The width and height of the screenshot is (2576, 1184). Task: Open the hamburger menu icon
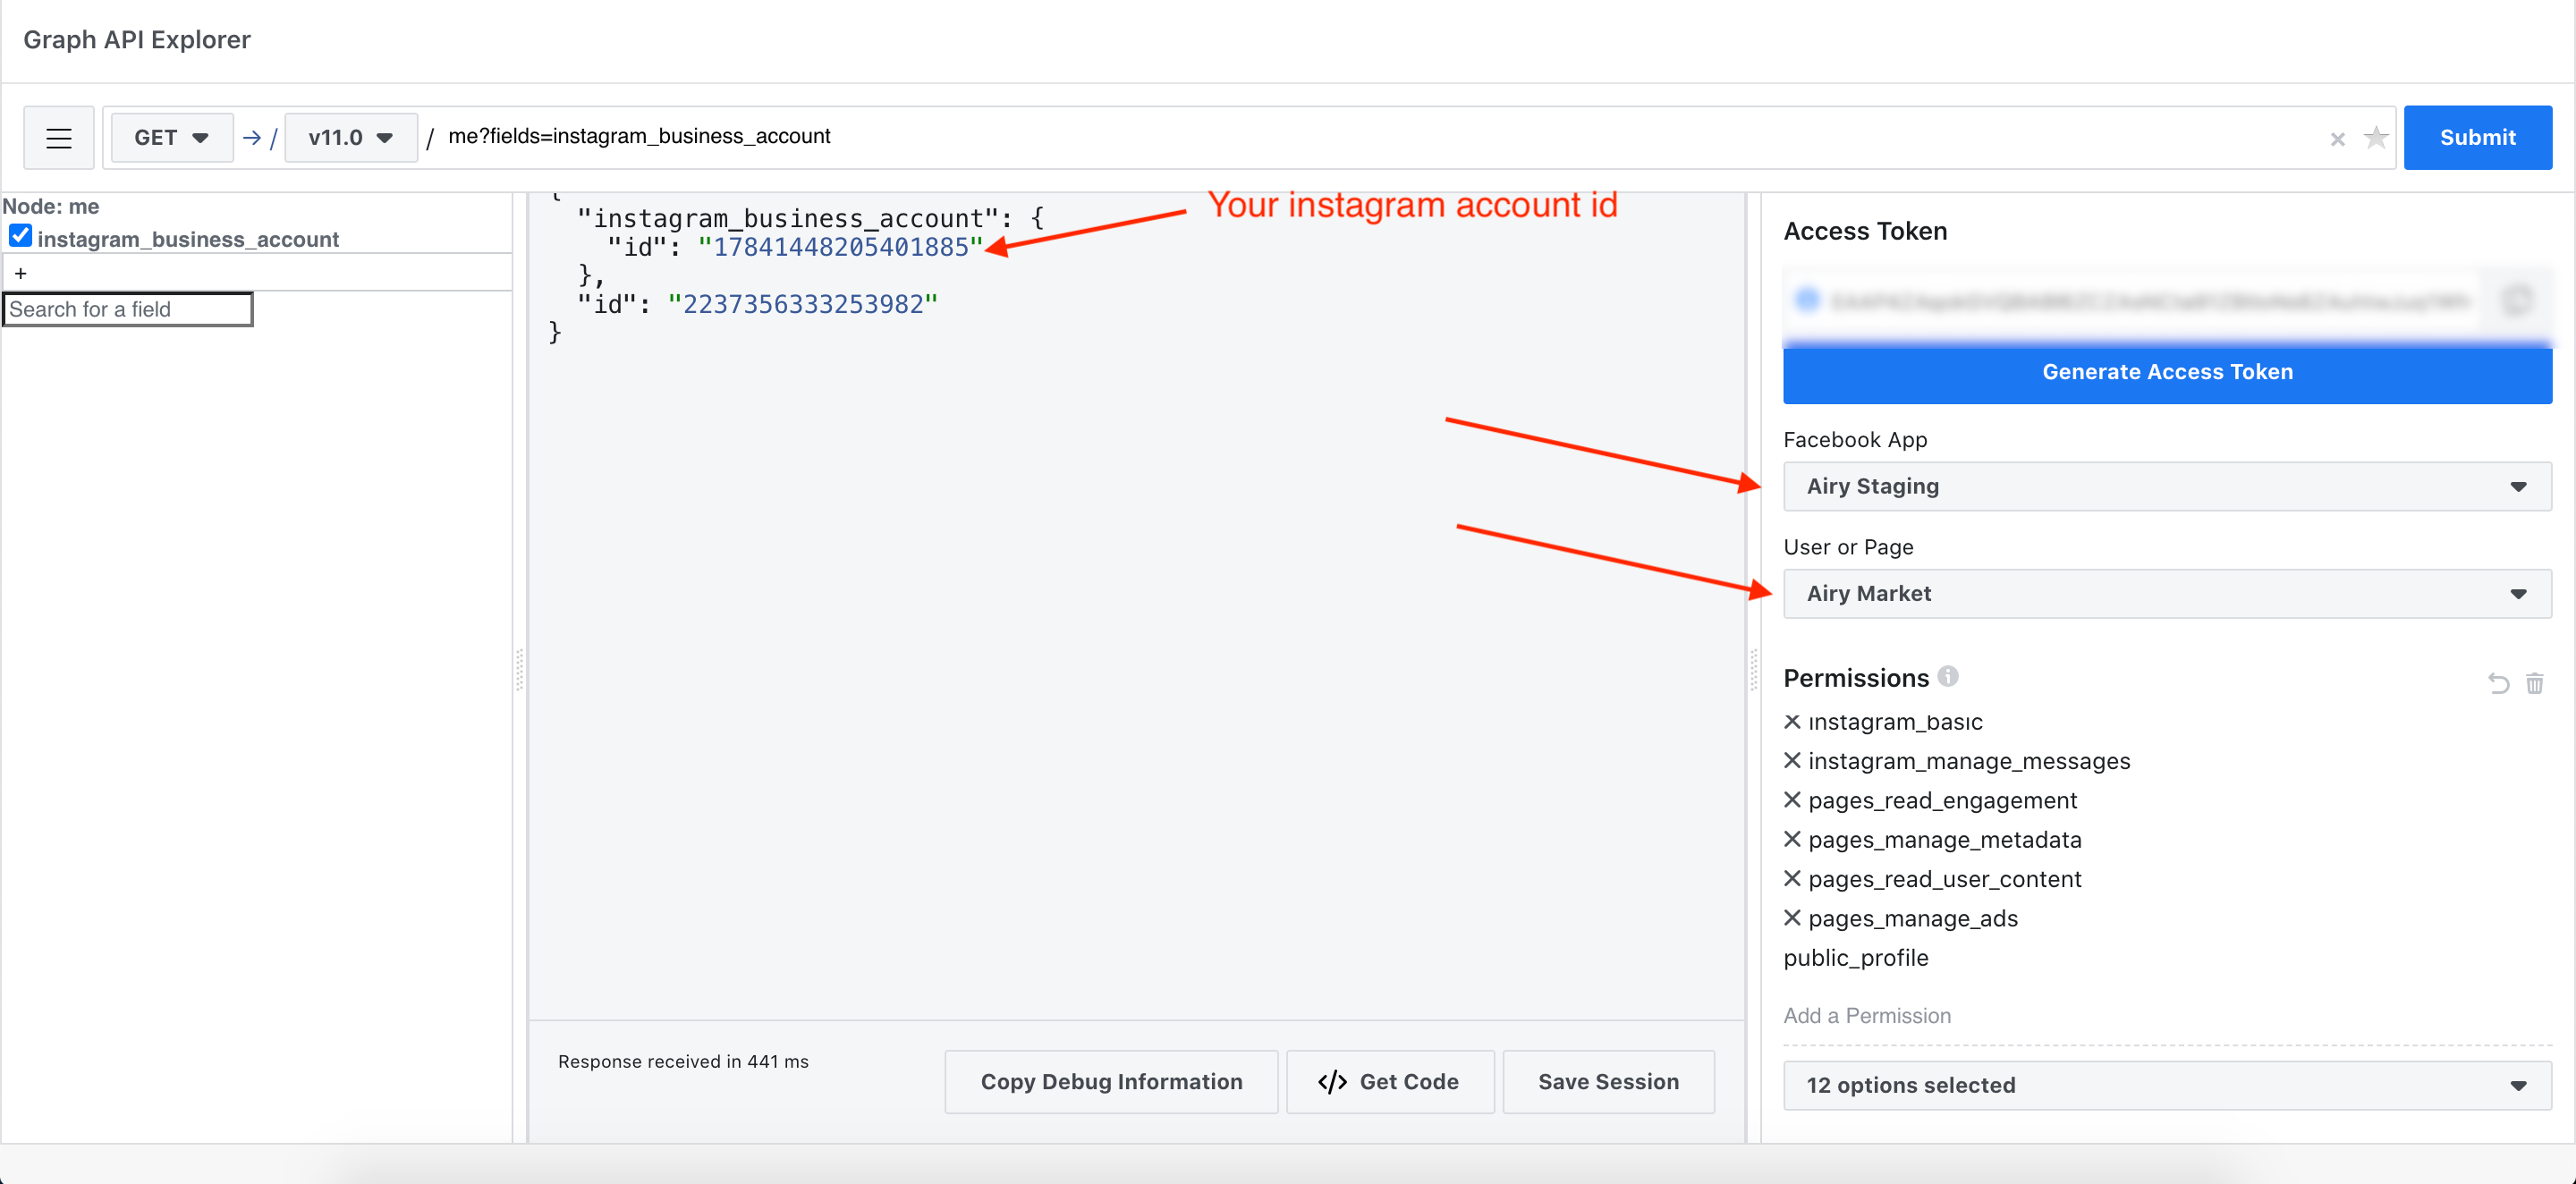pyautogui.click(x=59, y=138)
